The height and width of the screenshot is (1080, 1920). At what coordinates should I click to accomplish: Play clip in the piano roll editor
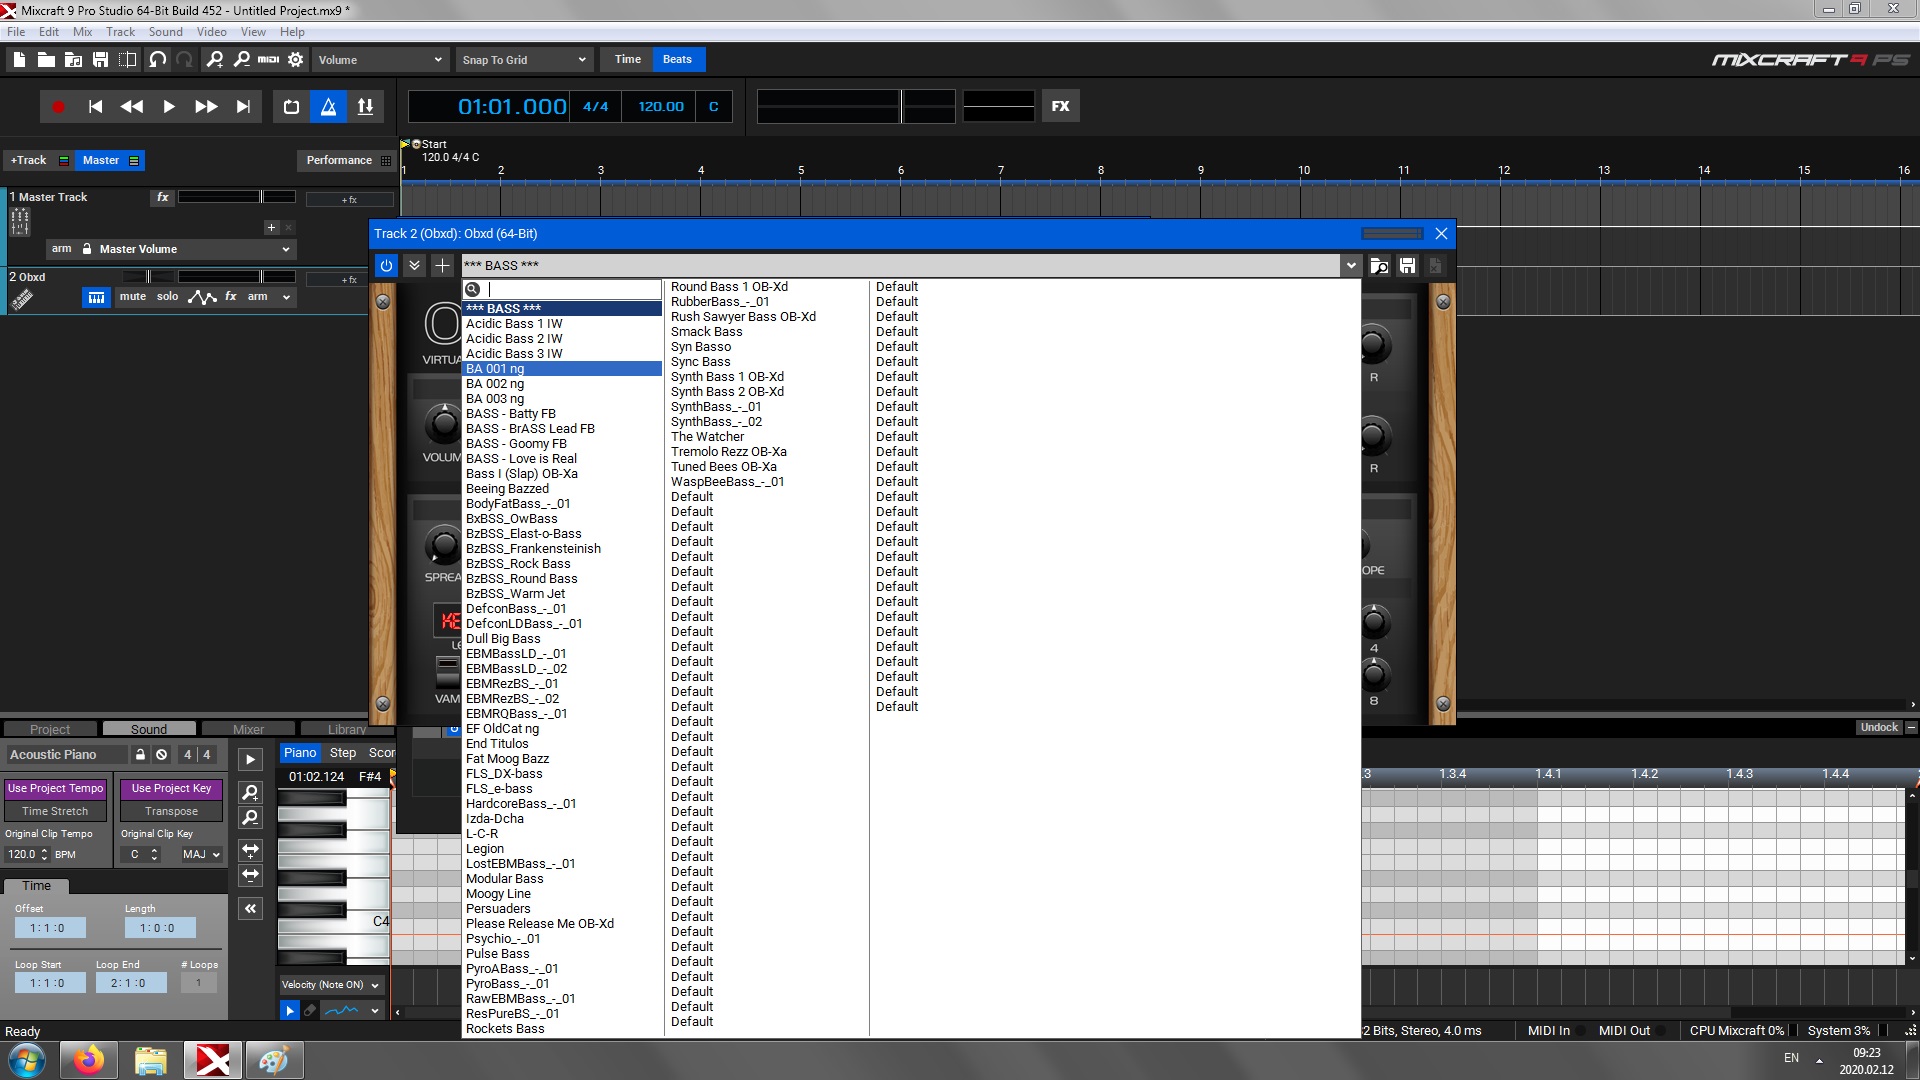pyautogui.click(x=250, y=760)
